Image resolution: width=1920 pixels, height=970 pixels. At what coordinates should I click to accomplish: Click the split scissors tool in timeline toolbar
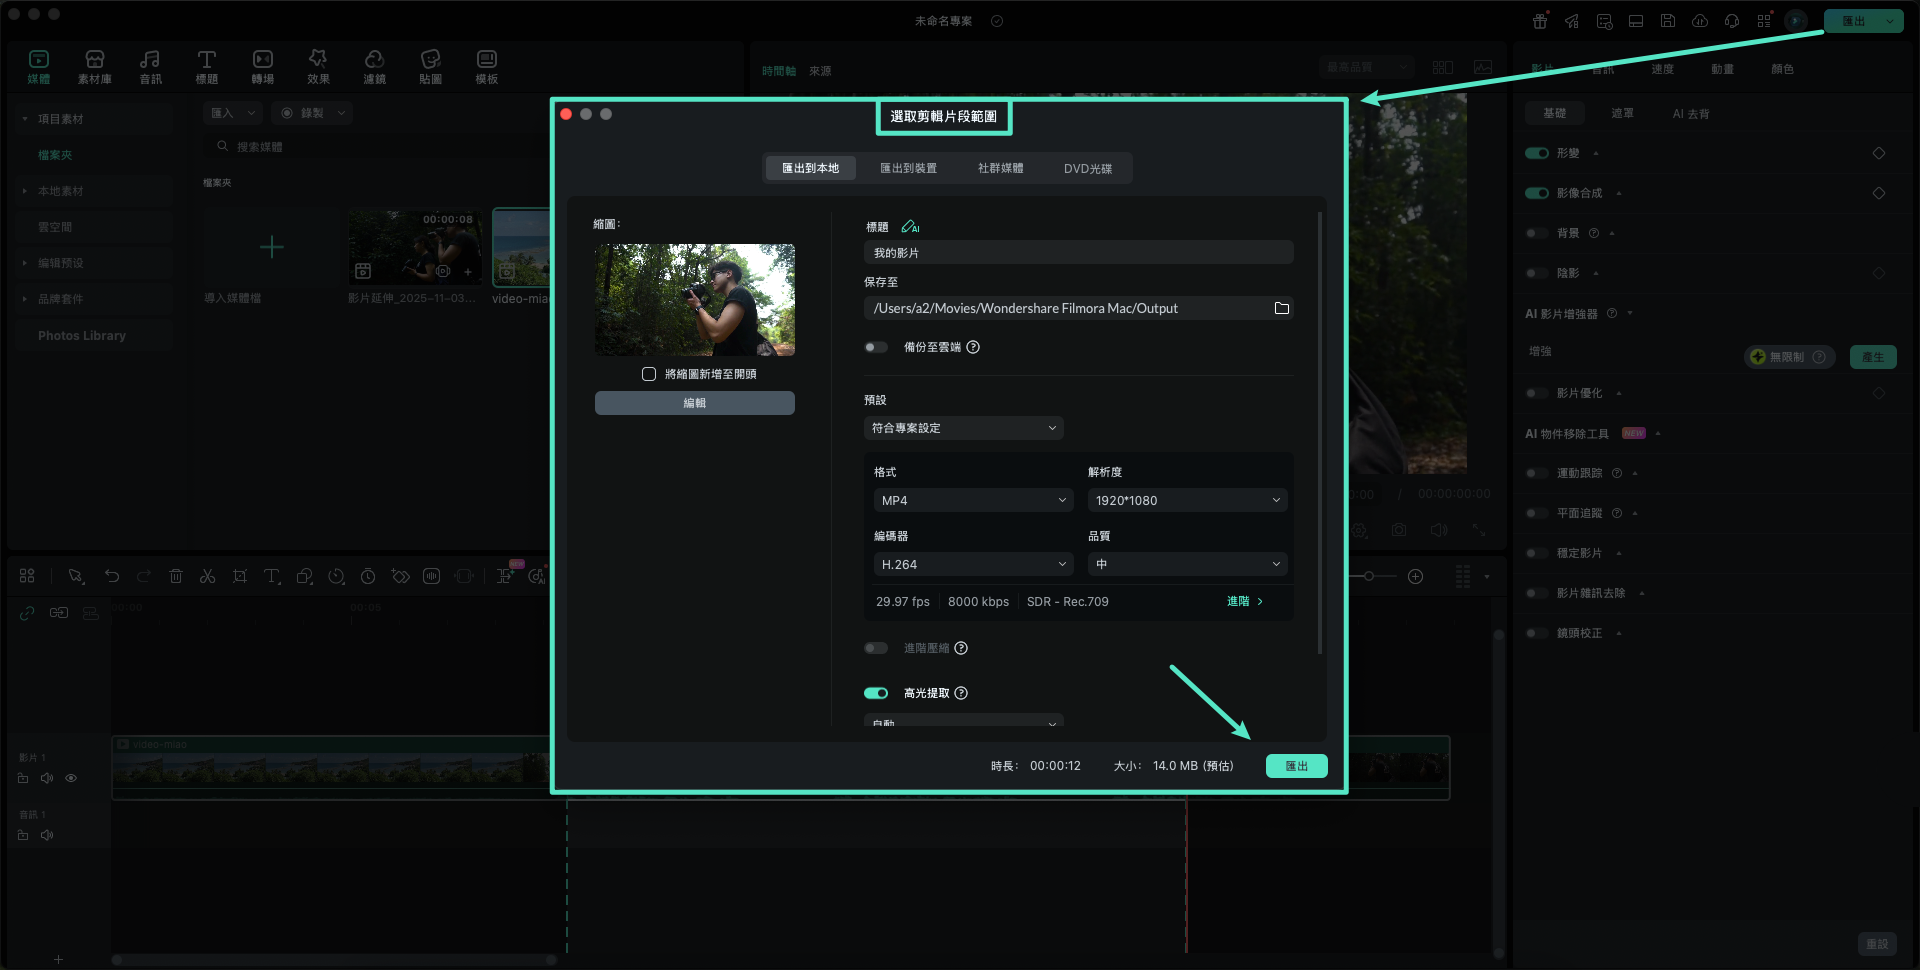coord(207,576)
